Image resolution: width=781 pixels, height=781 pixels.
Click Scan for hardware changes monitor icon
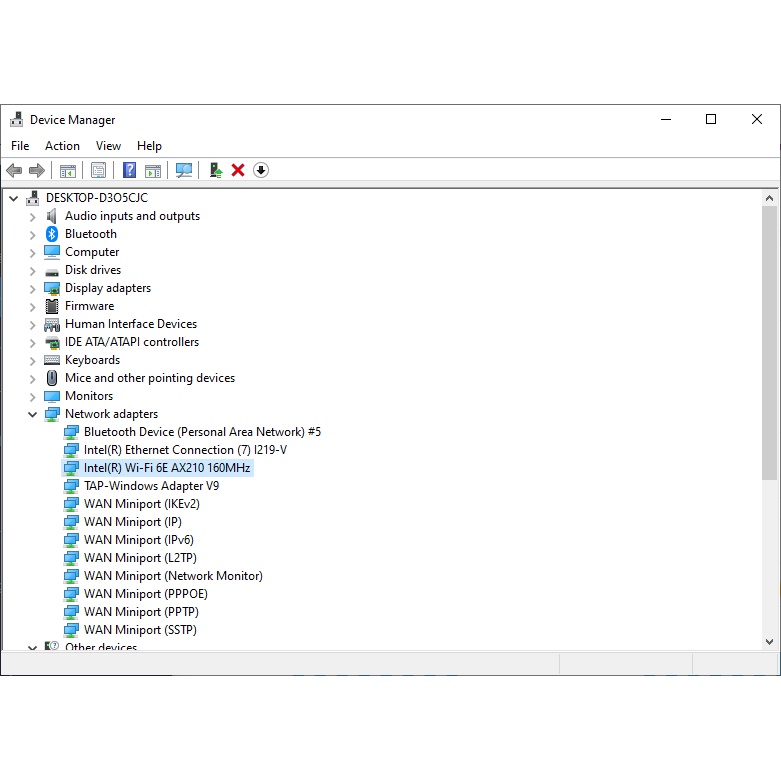(184, 170)
